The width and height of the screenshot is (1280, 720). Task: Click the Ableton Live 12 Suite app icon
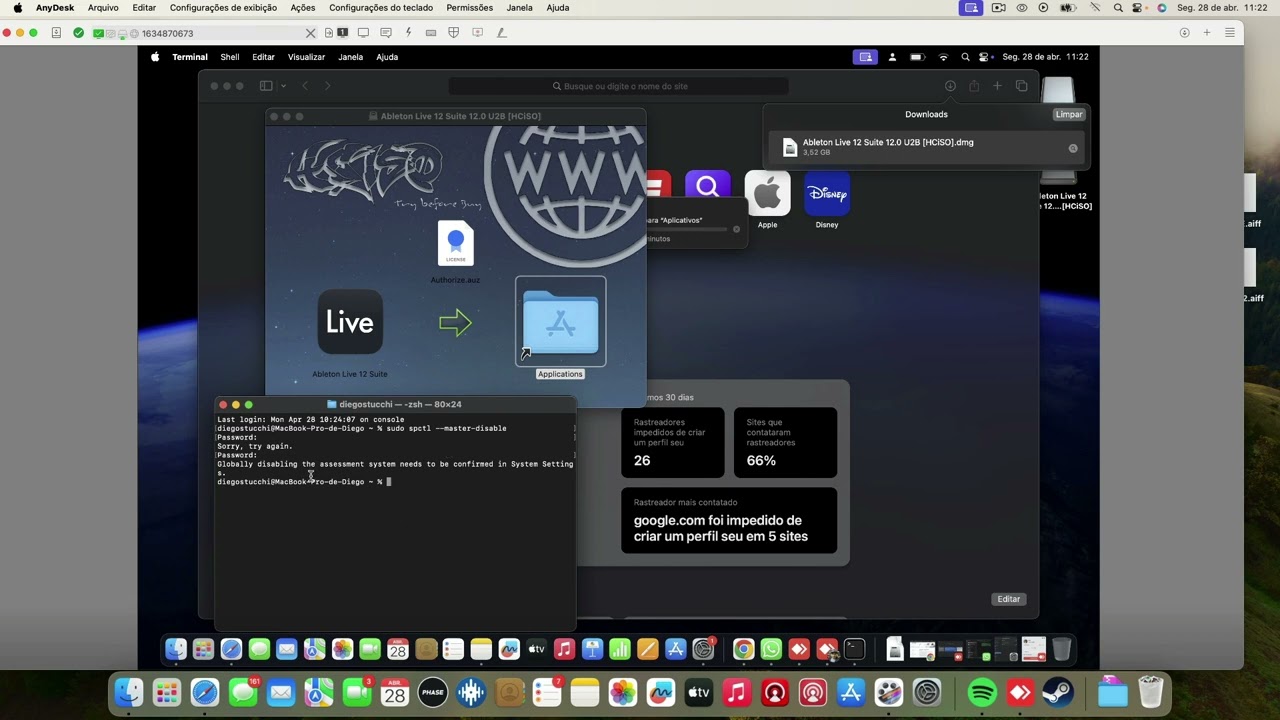pyautogui.click(x=350, y=322)
